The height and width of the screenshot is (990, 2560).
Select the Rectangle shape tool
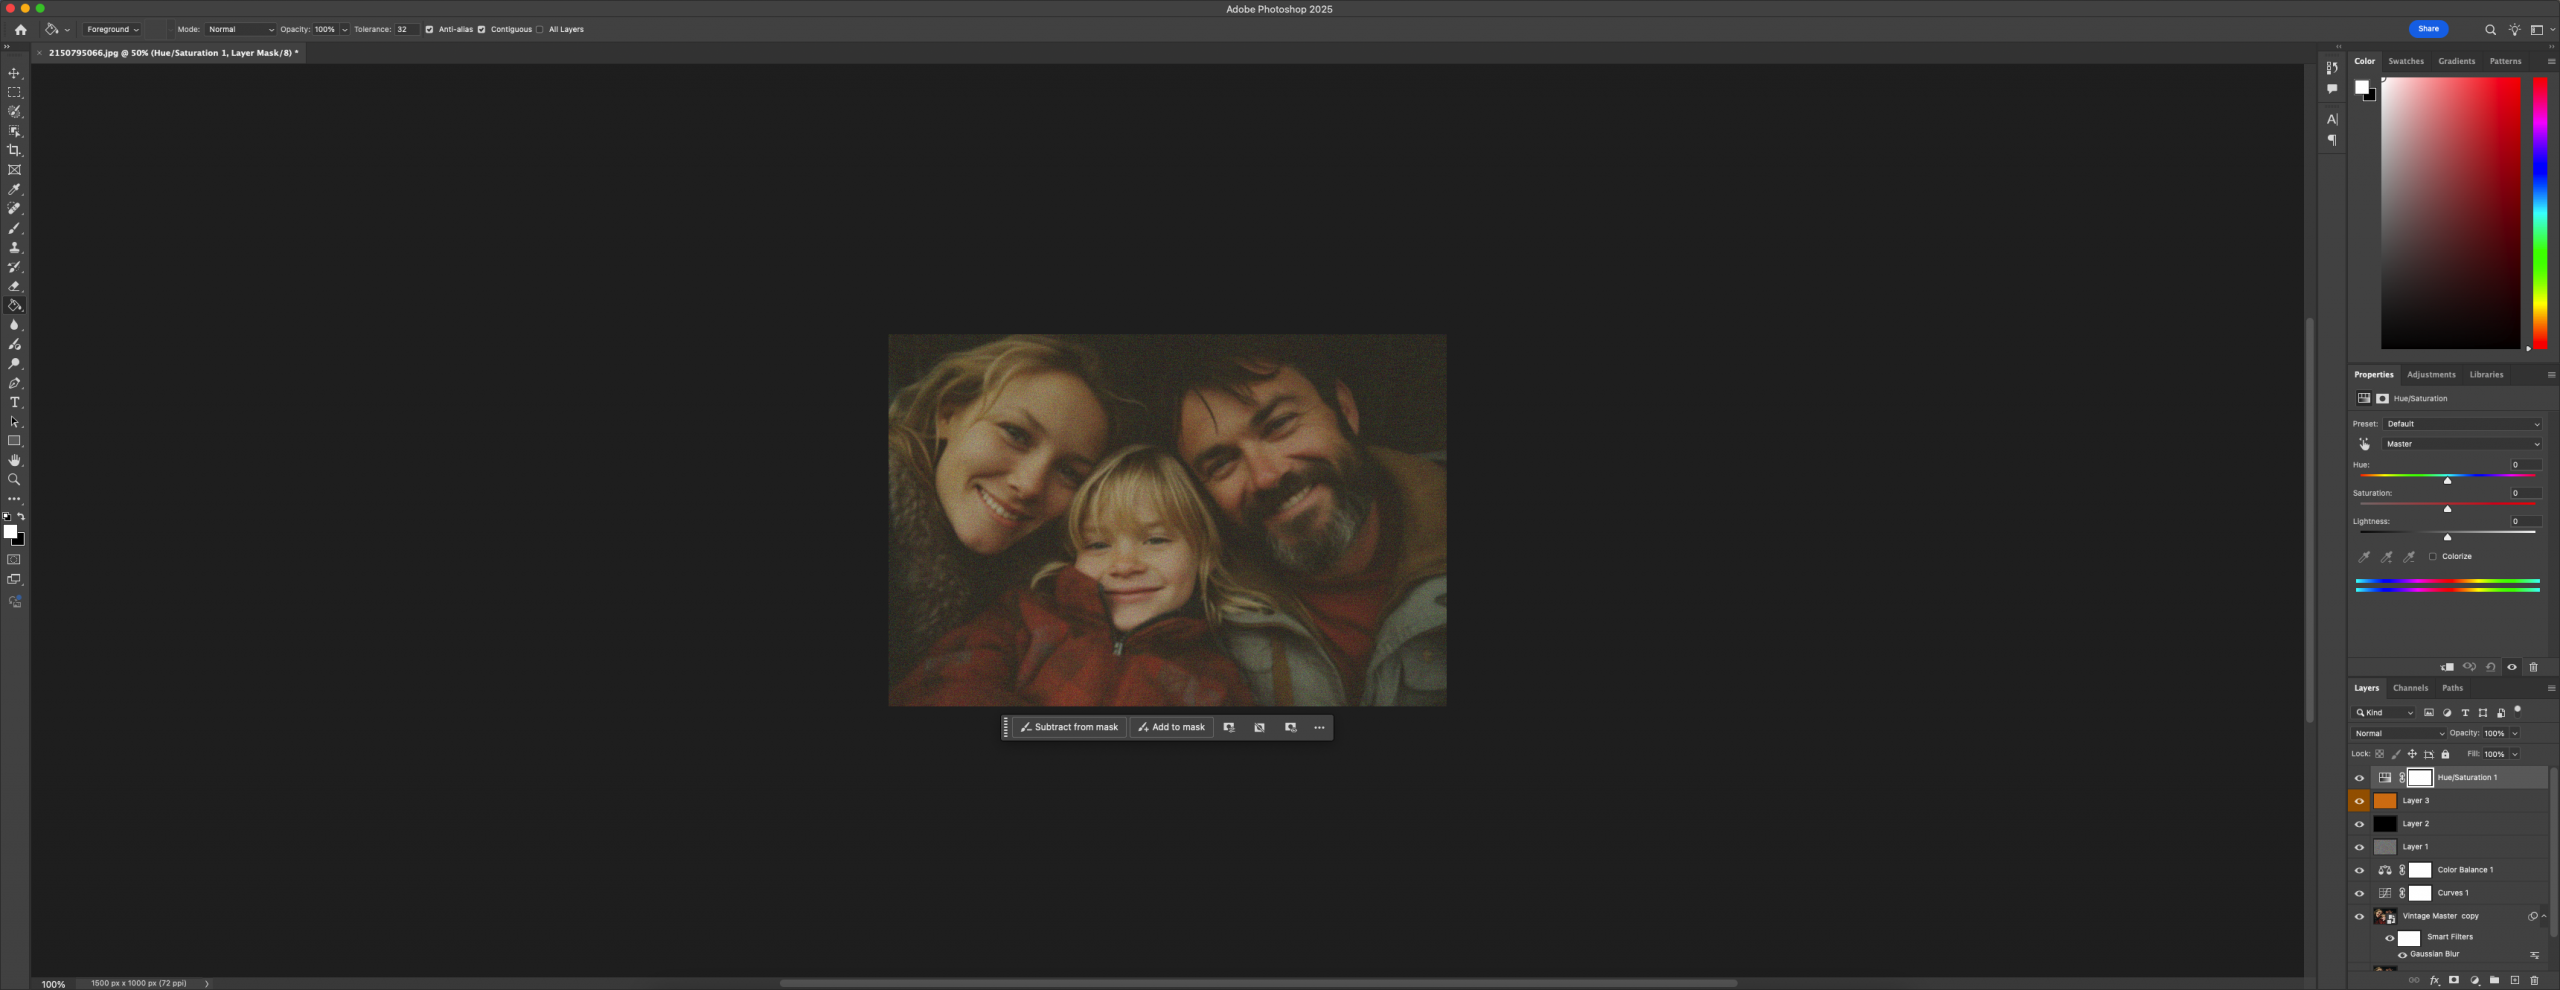pyautogui.click(x=14, y=441)
